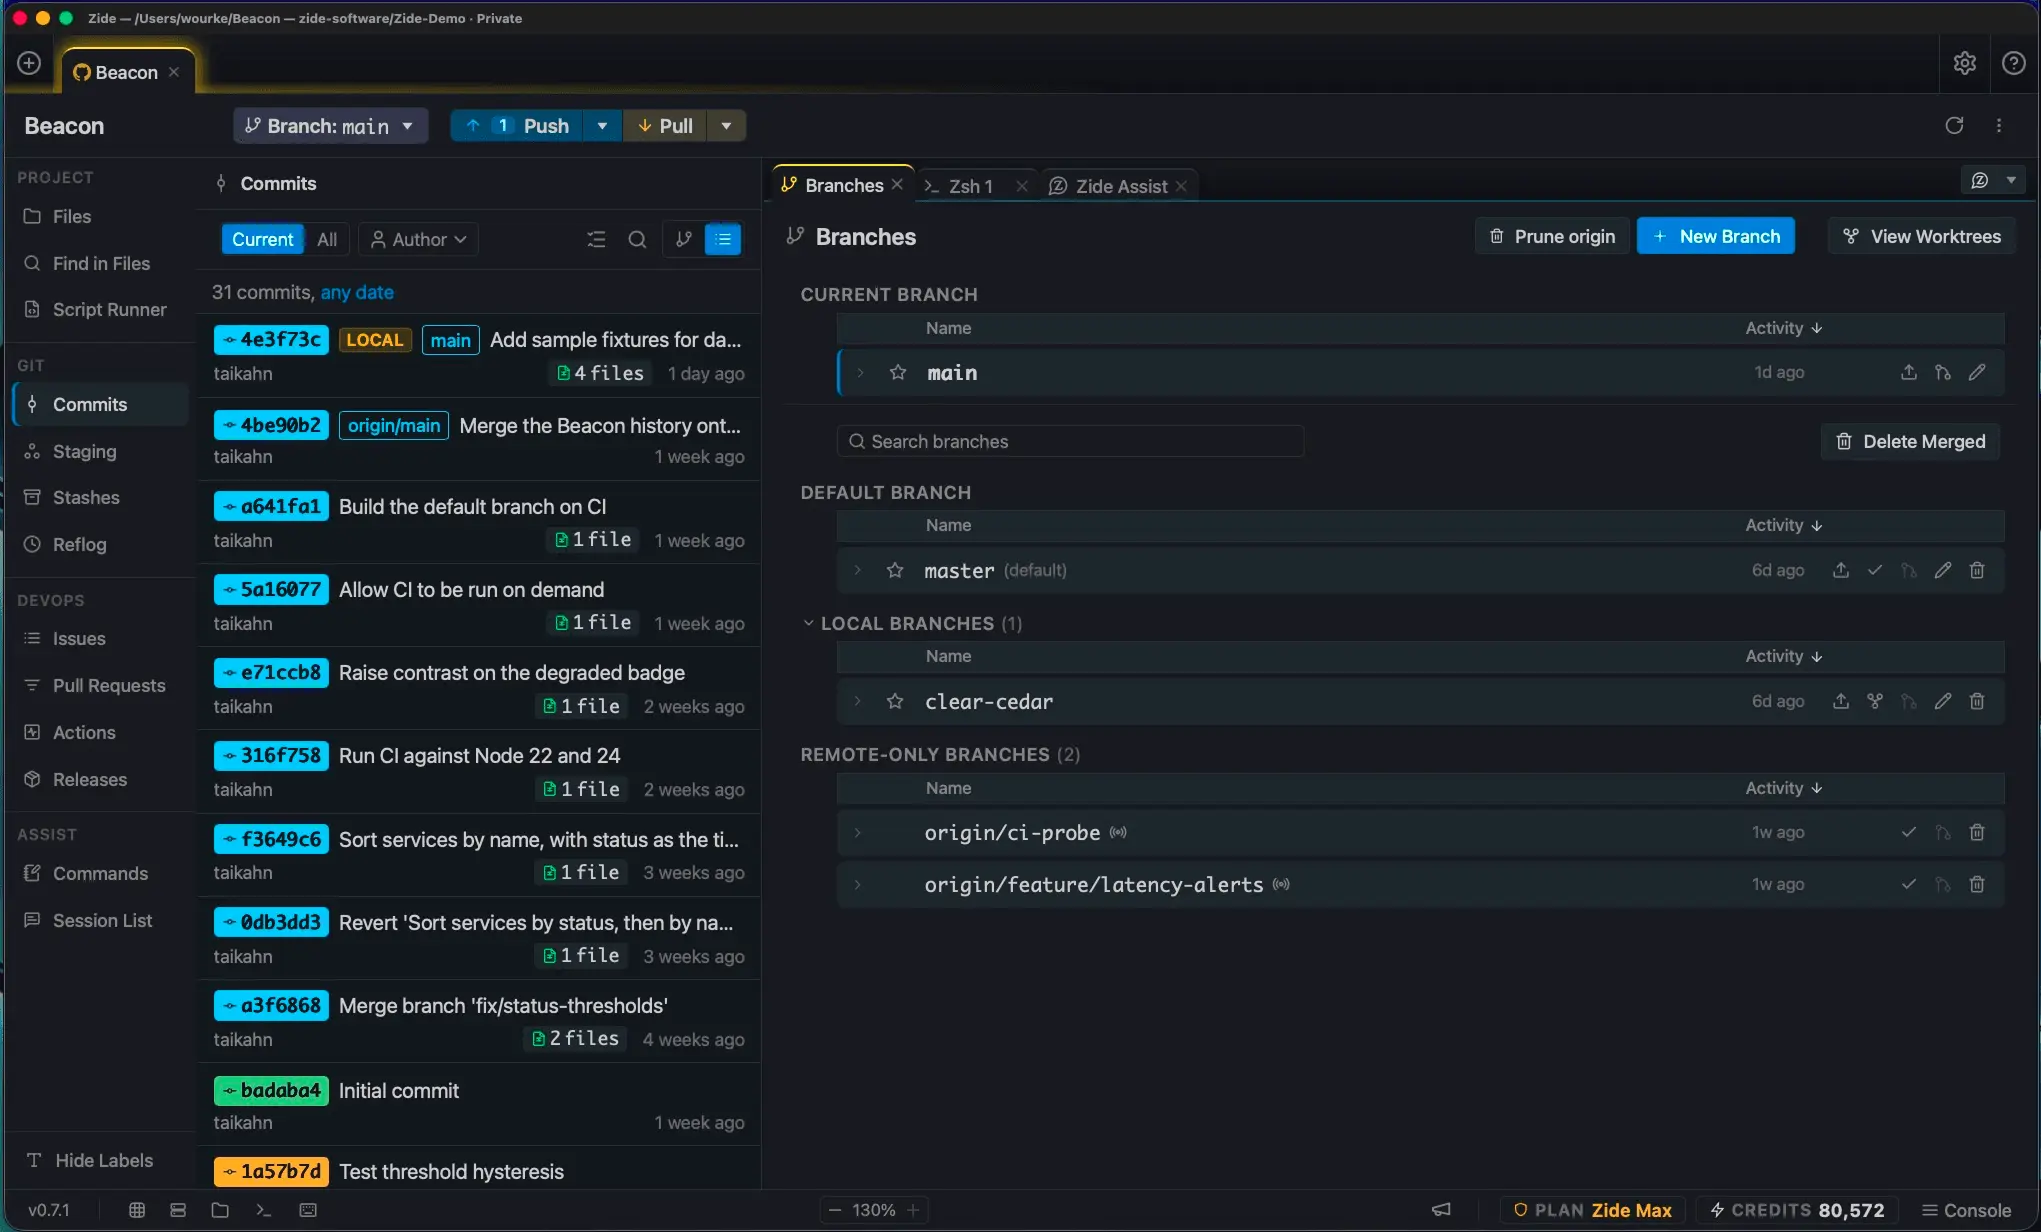The height and width of the screenshot is (1232, 2041).
Task: Open the Branch: main dropdown
Action: 330,125
